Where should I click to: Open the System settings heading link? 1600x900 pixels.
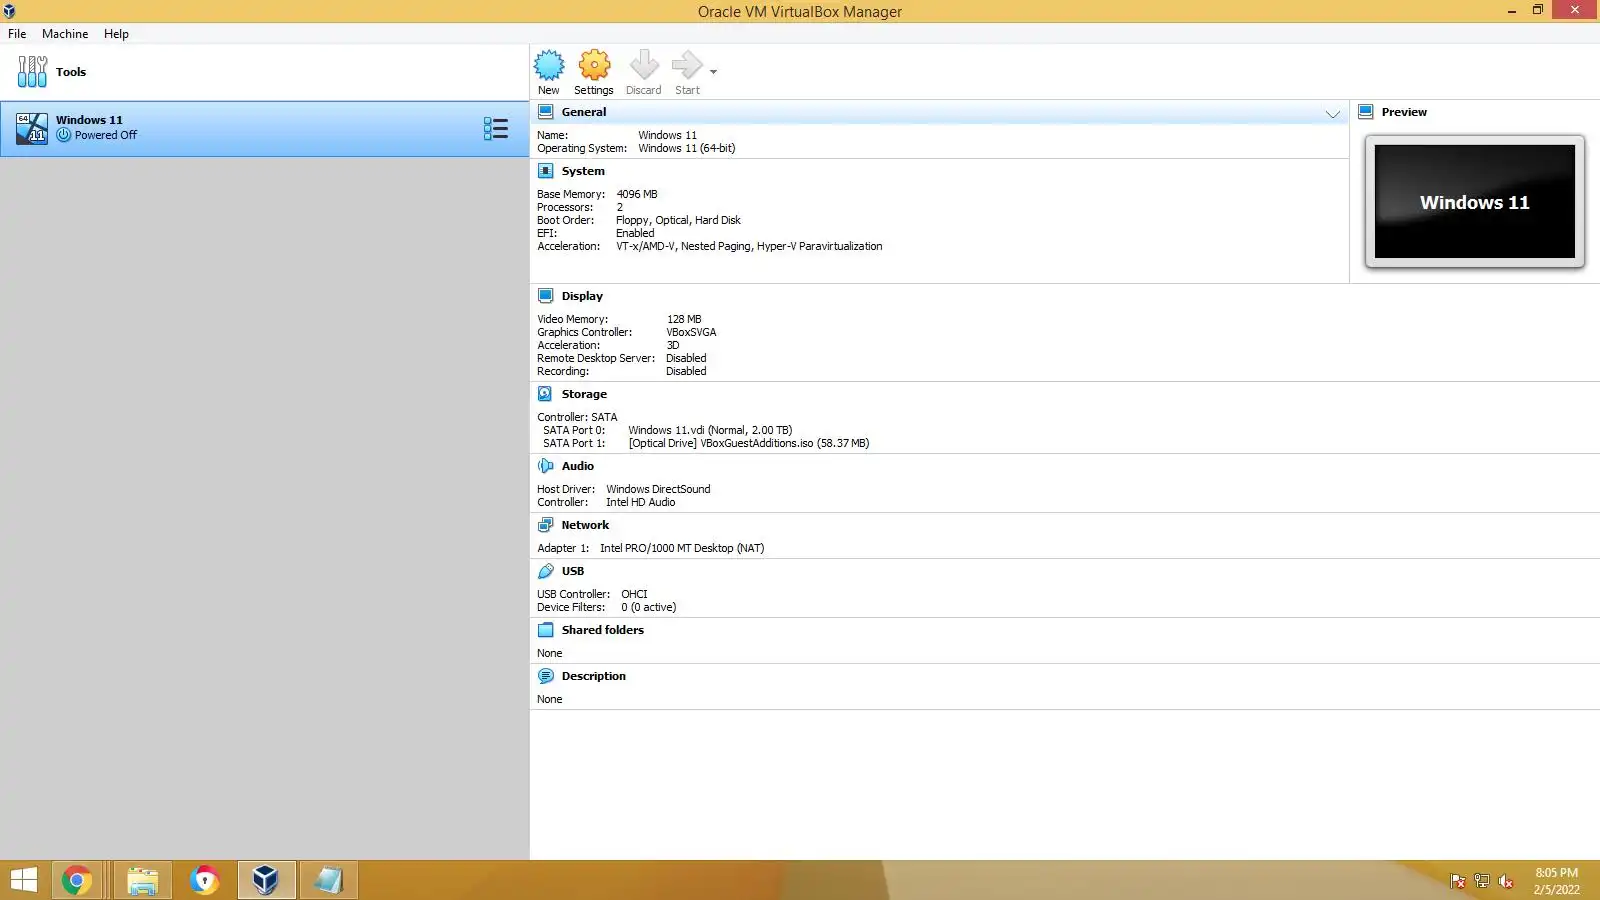click(x=583, y=171)
